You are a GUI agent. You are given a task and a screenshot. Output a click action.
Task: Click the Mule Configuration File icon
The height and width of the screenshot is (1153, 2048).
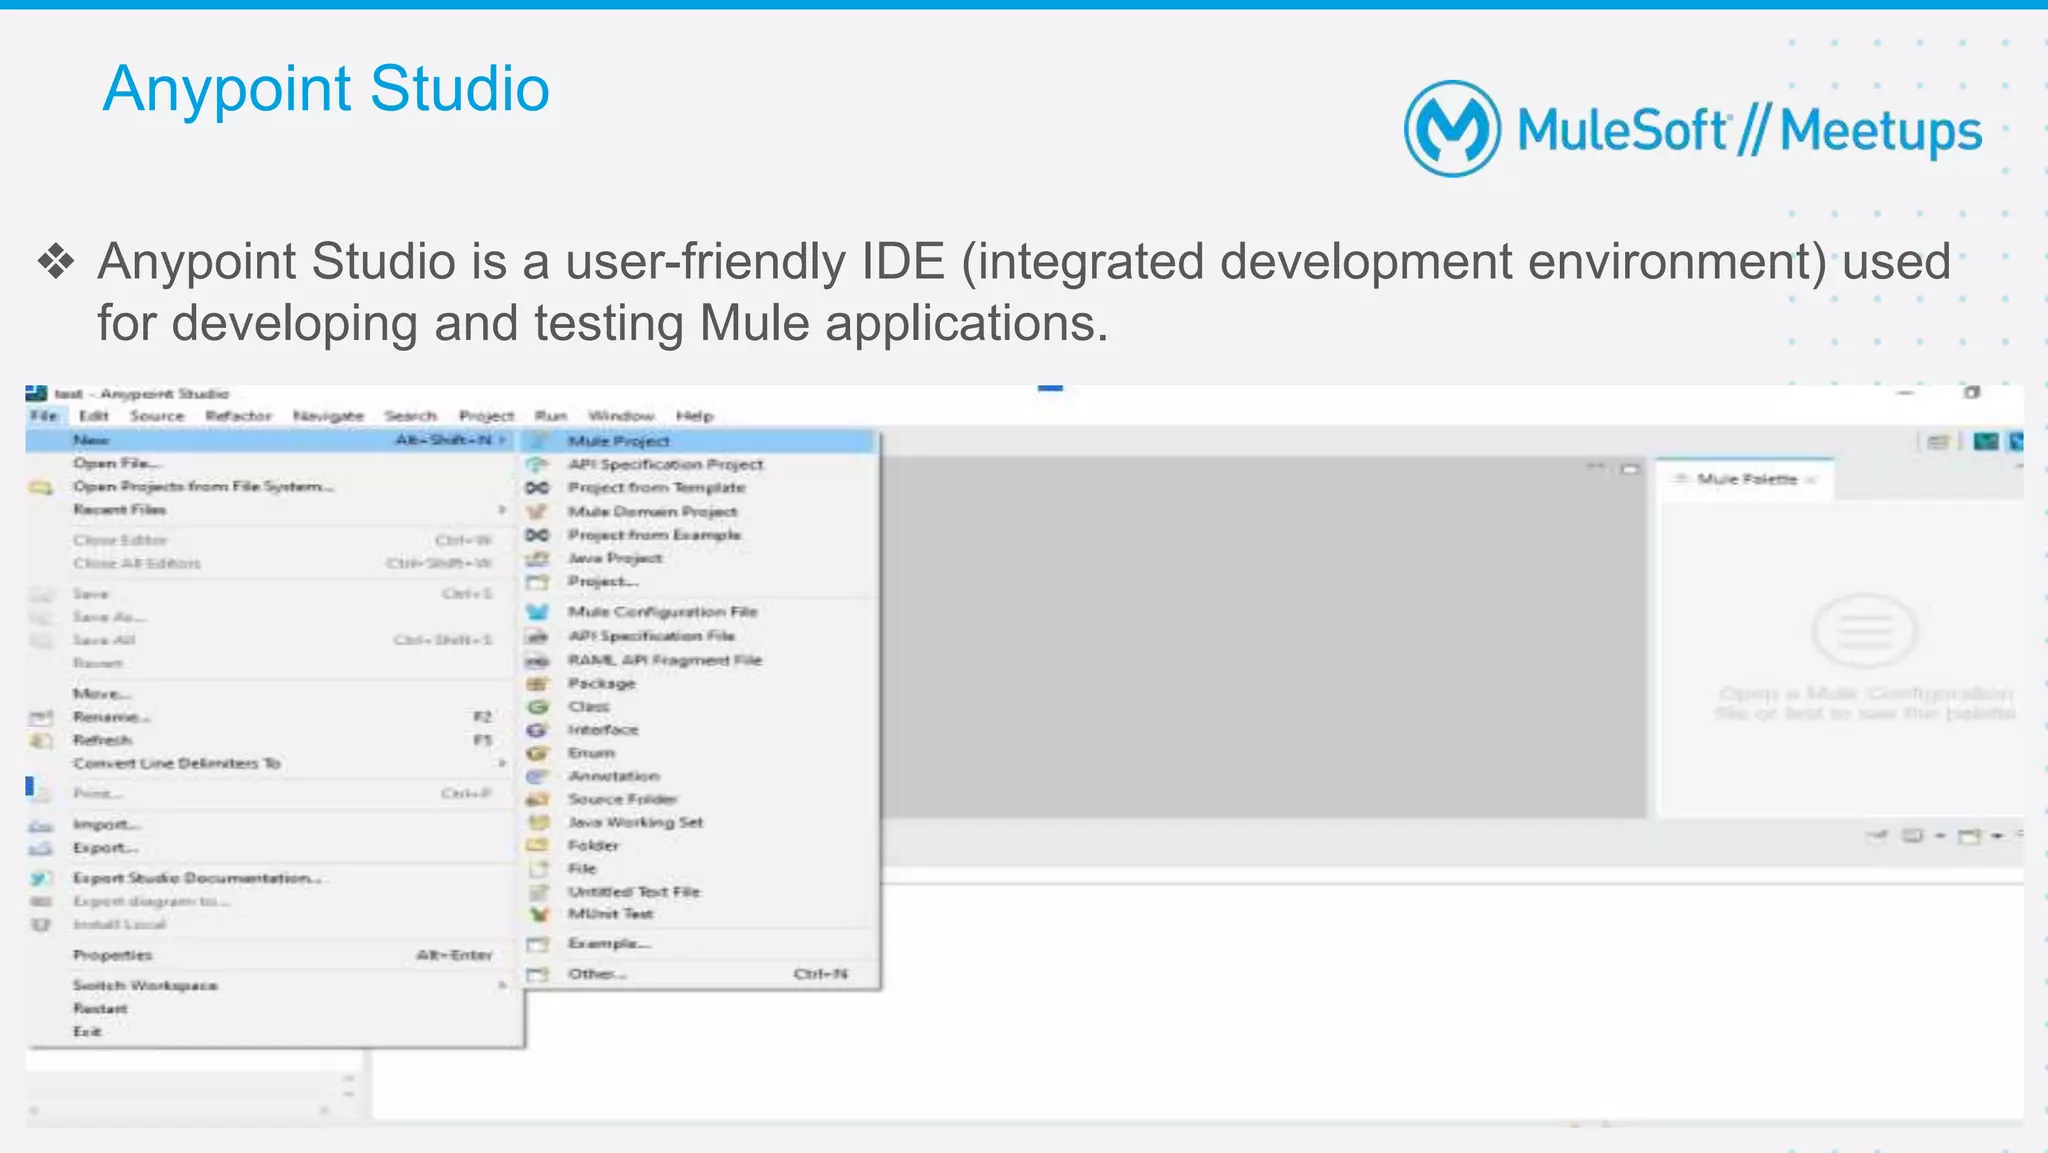coord(538,611)
